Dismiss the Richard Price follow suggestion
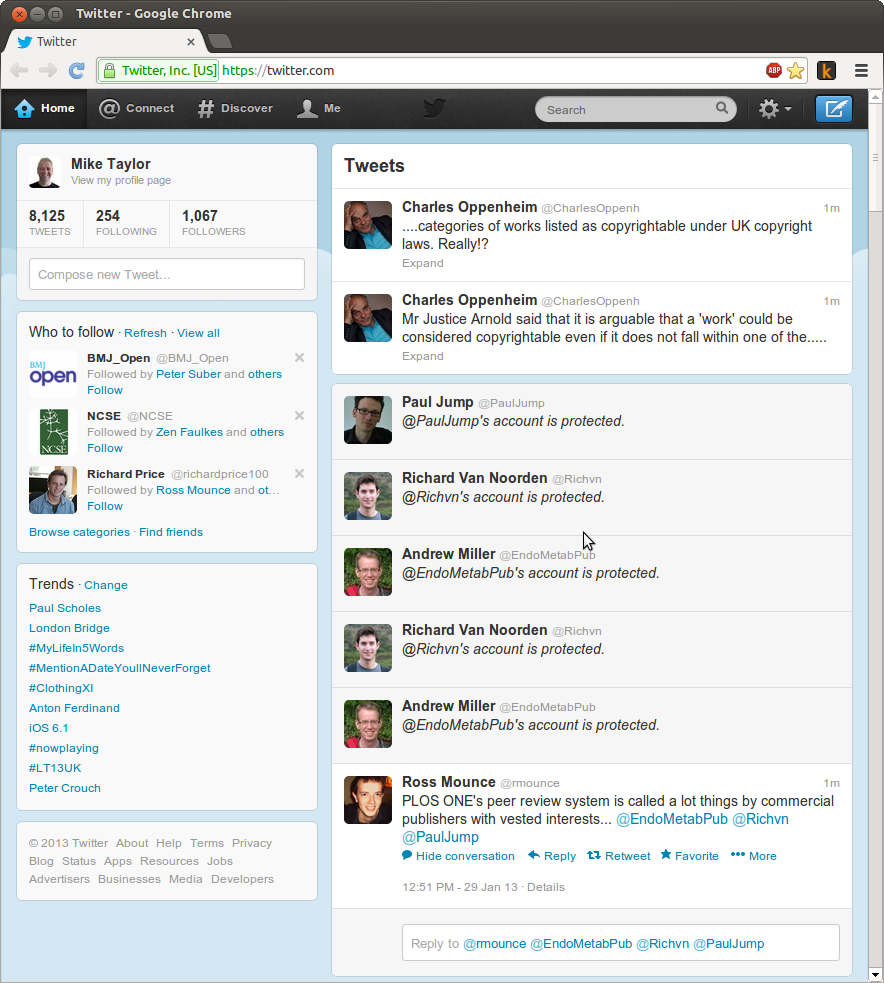This screenshot has width=884, height=983. point(300,474)
